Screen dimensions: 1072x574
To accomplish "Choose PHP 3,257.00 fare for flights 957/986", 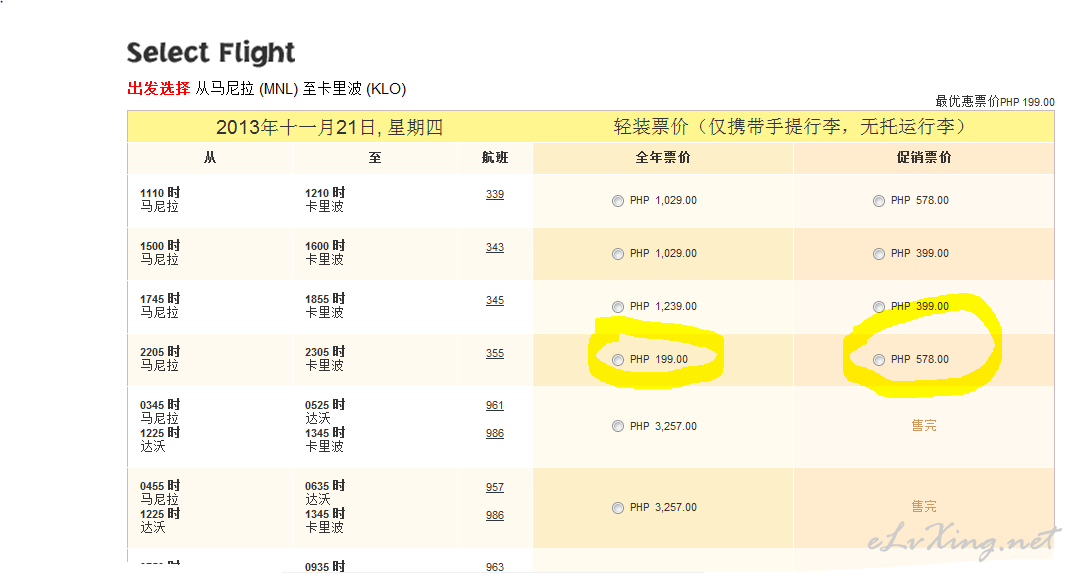I will coord(618,508).
